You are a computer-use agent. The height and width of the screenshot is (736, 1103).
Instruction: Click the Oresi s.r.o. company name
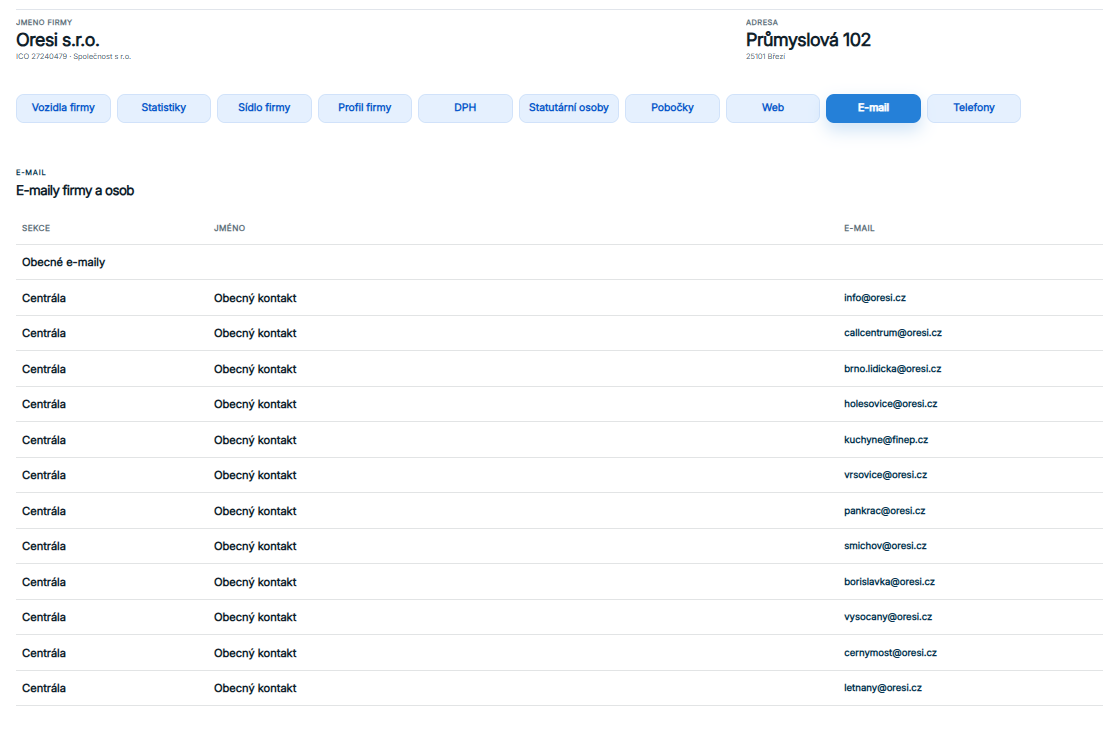58,40
